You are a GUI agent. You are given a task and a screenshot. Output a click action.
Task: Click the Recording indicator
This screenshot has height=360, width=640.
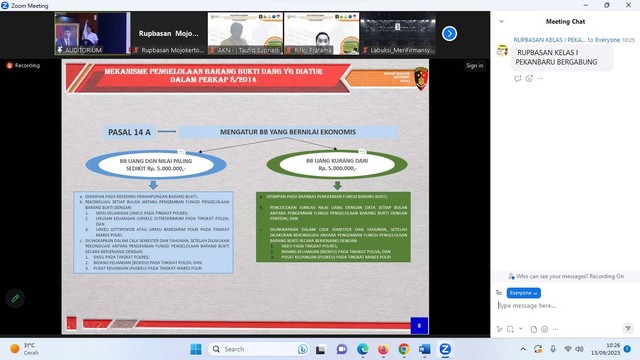click(23, 65)
